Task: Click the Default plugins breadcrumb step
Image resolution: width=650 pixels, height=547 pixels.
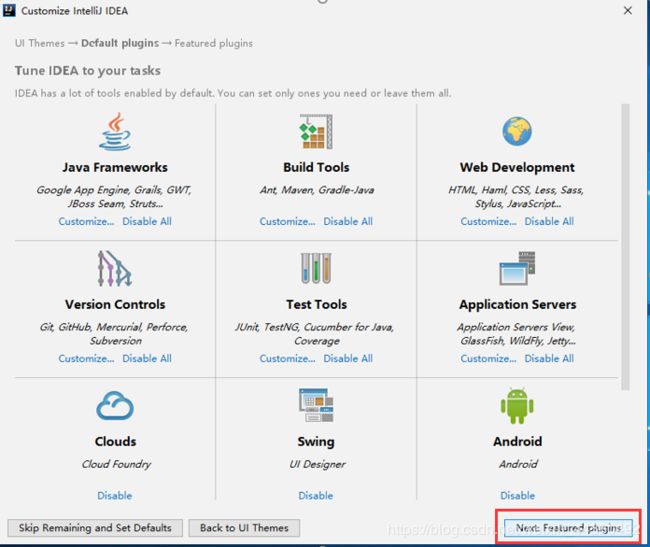Action: tap(120, 43)
